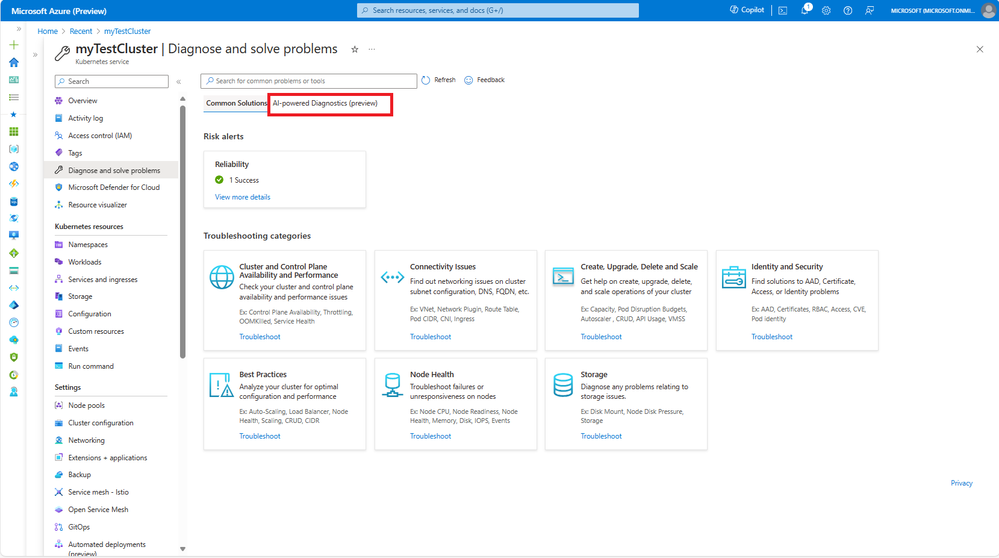Troubleshoot Storage
The image size is (999, 558).
[601, 436]
